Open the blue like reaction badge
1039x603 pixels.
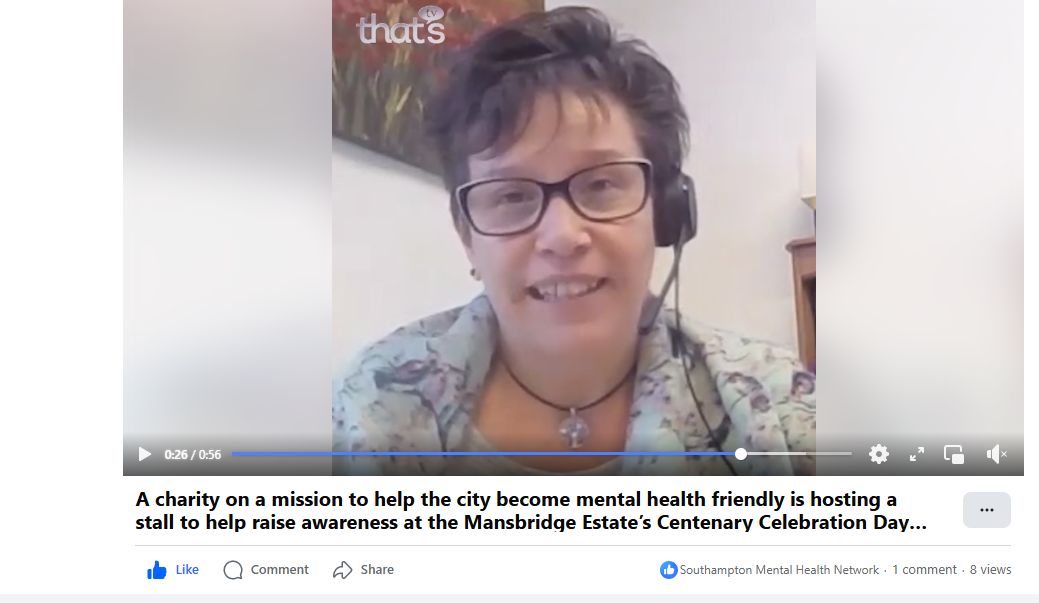click(669, 570)
